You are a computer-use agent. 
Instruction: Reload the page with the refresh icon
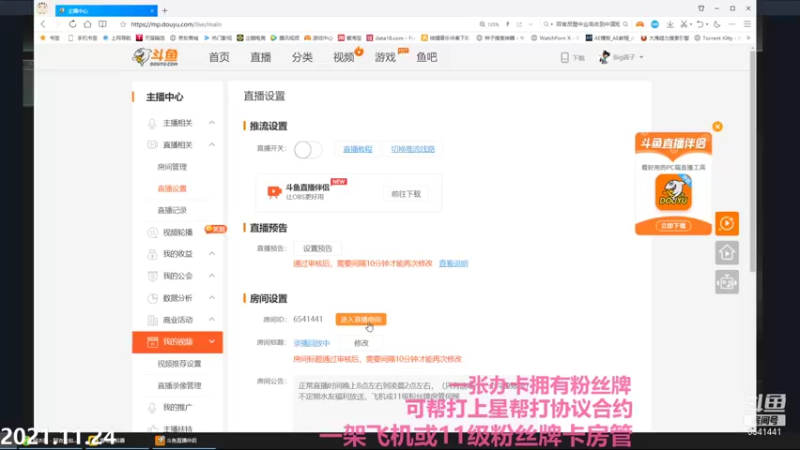[x=72, y=24]
